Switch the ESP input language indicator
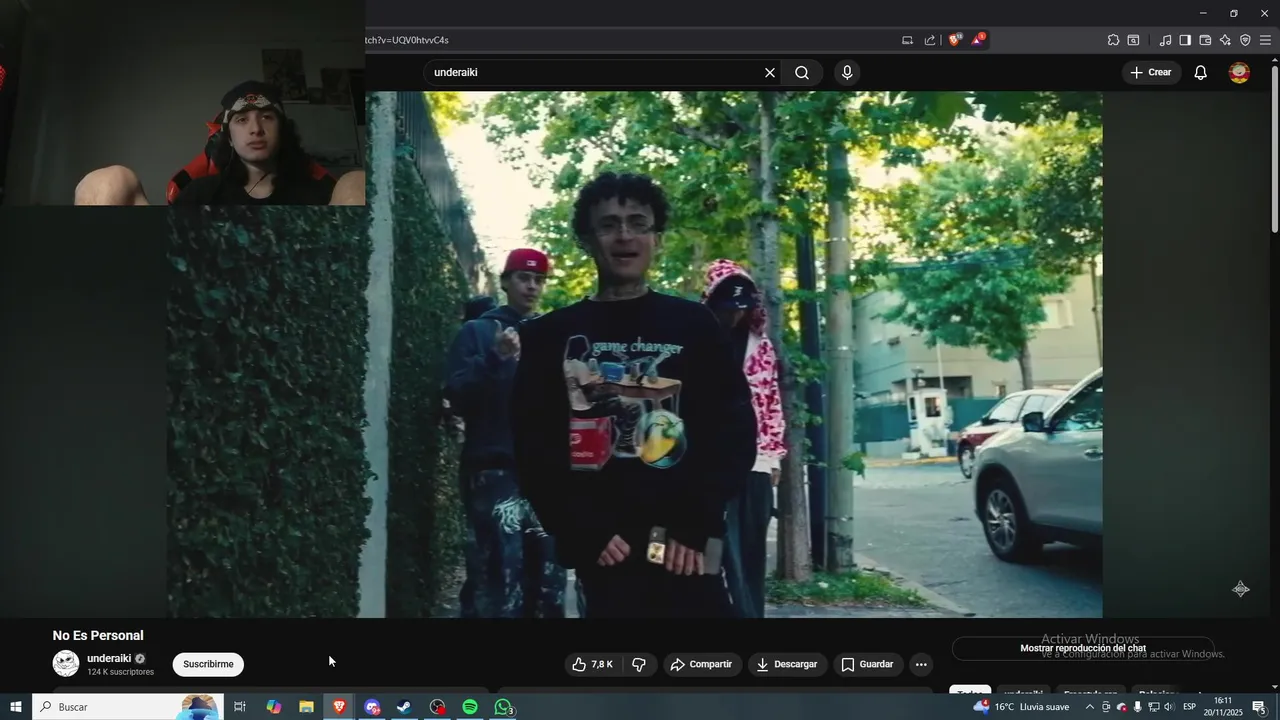The height and width of the screenshot is (720, 1280). 1190,707
